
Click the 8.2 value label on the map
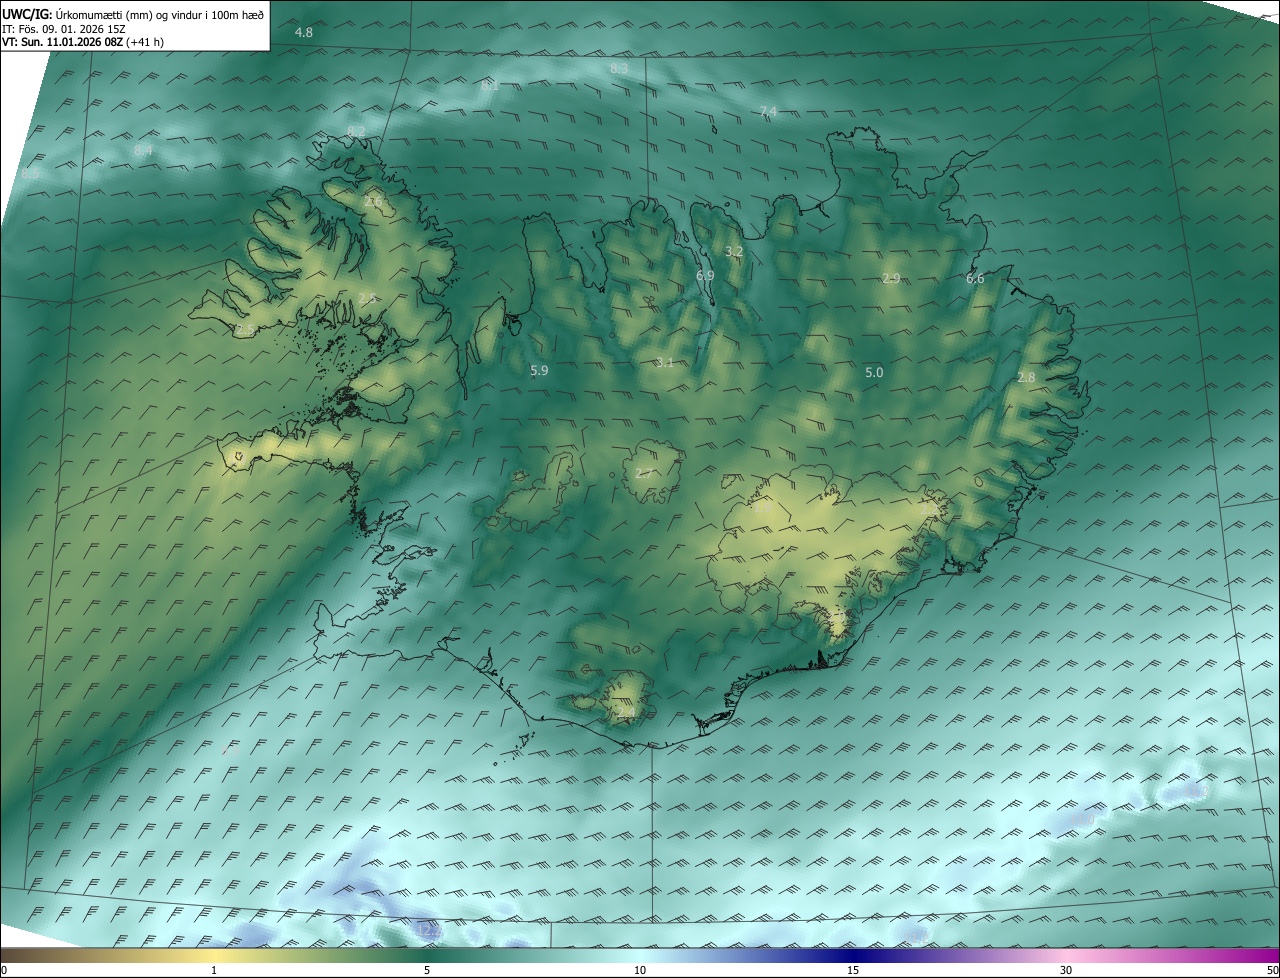(356, 132)
